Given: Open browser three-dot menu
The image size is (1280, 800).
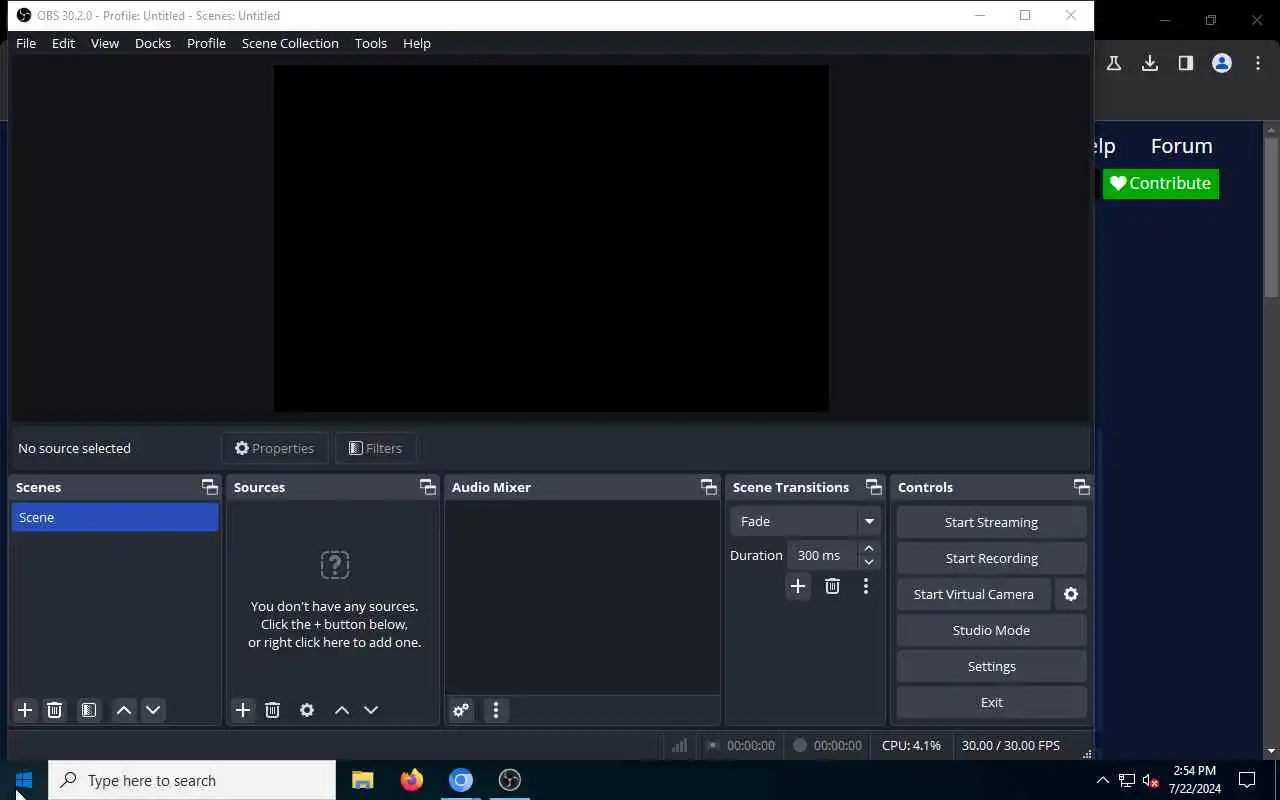Looking at the screenshot, I should (1258, 63).
